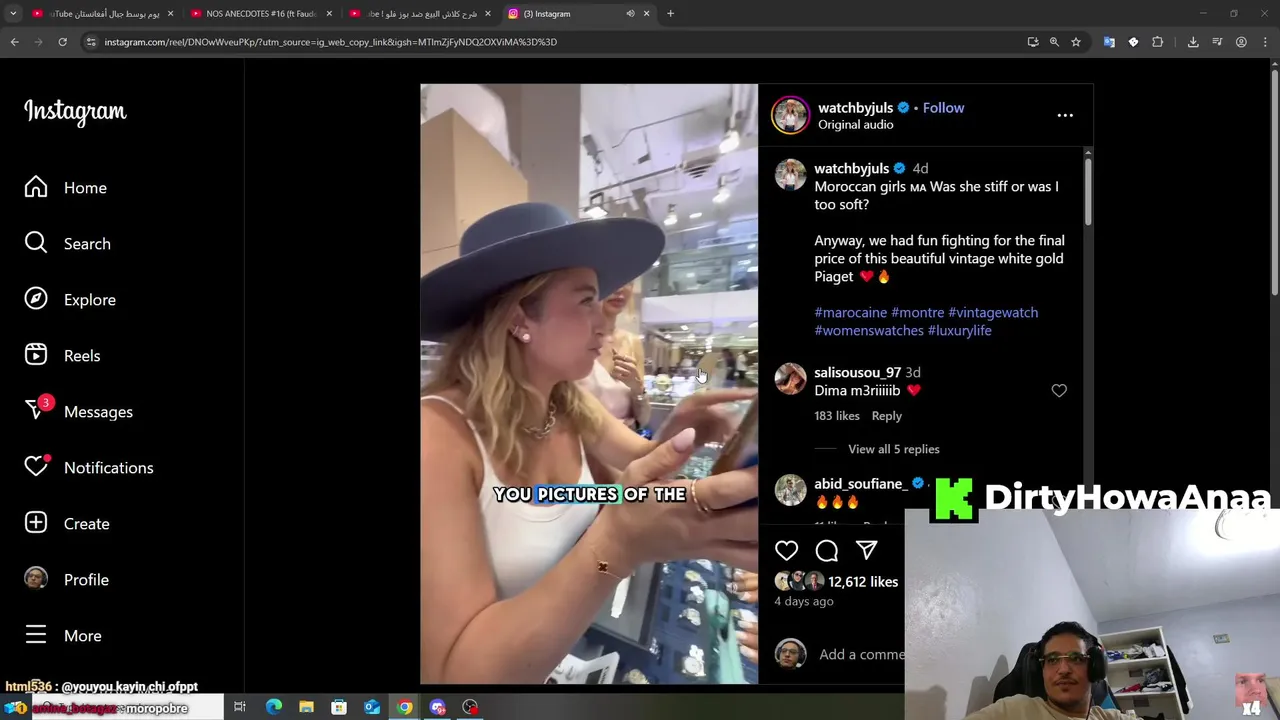Go to Explore page
Image resolution: width=1280 pixels, height=720 pixels.
(x=70, y=300)
